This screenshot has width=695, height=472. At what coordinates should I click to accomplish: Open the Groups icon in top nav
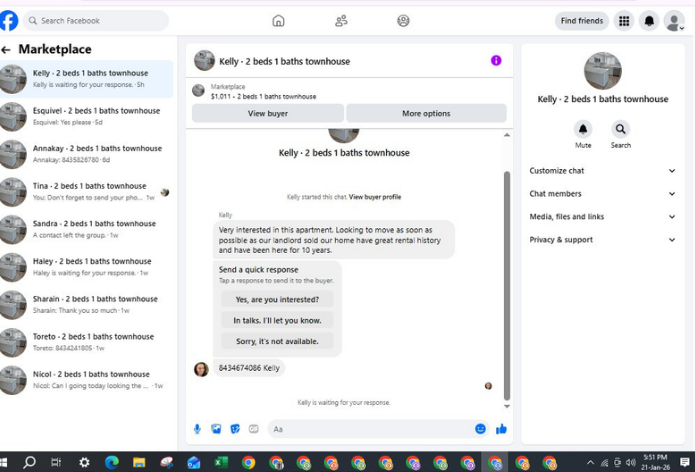coord(403,20)
